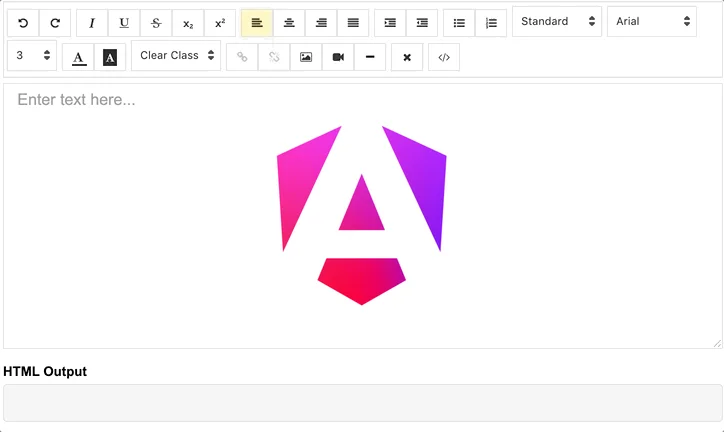The width and height of the screenshot is (724, 432).
Task: Click the 'HTML Output' heading
Action: coord(45,372)
